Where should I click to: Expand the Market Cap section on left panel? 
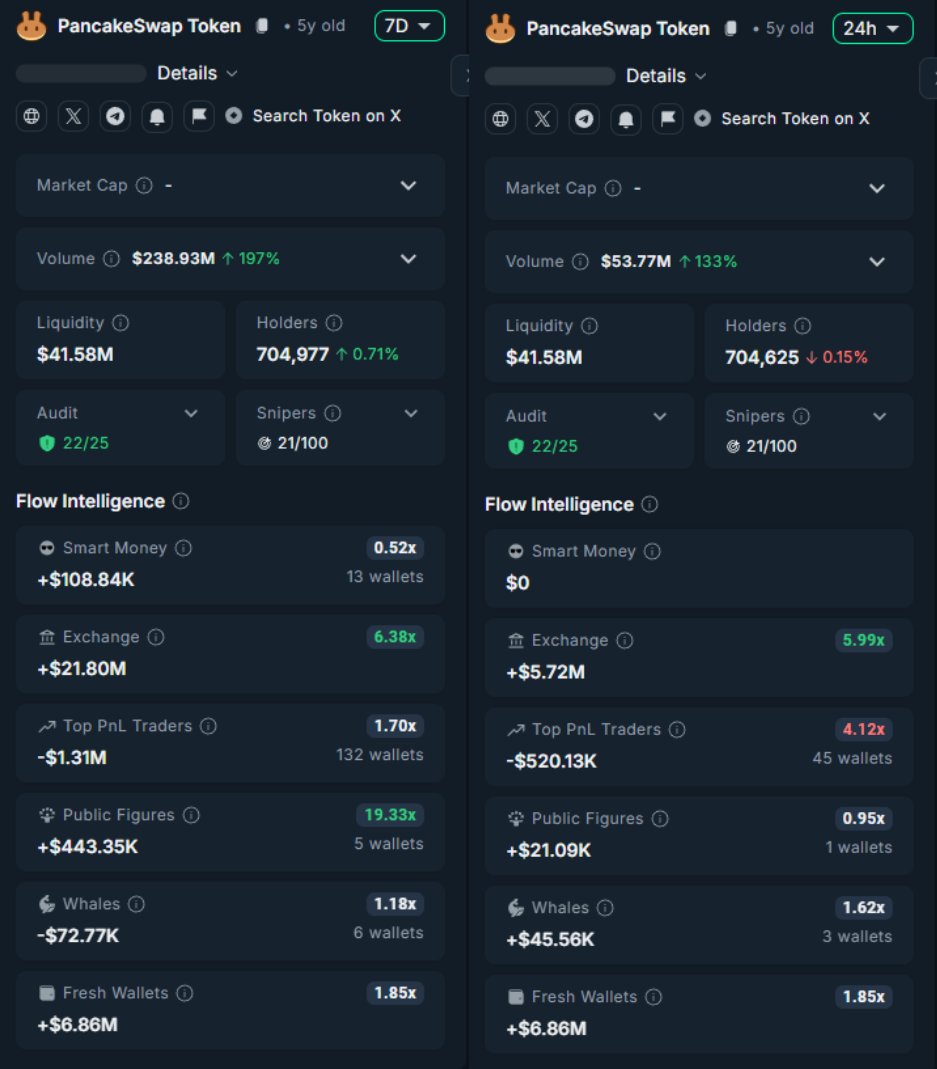[x=408, y=186]
